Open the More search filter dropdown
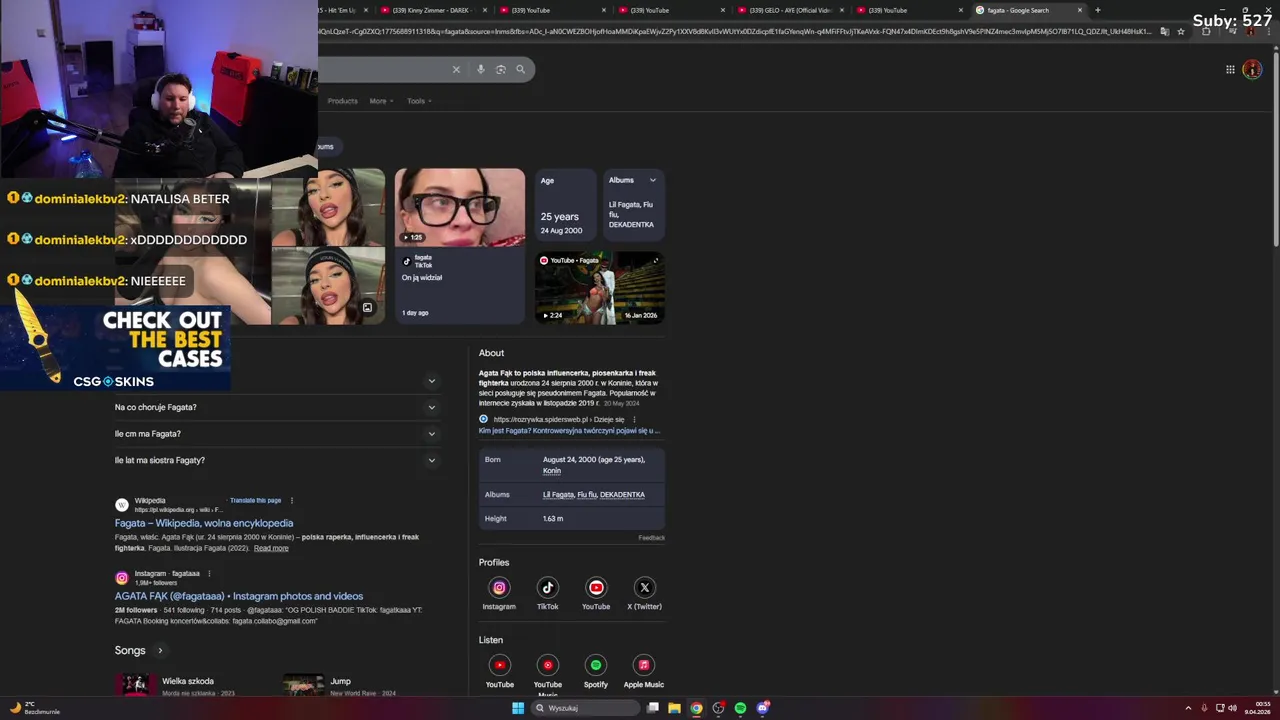 tap(381, 101)
